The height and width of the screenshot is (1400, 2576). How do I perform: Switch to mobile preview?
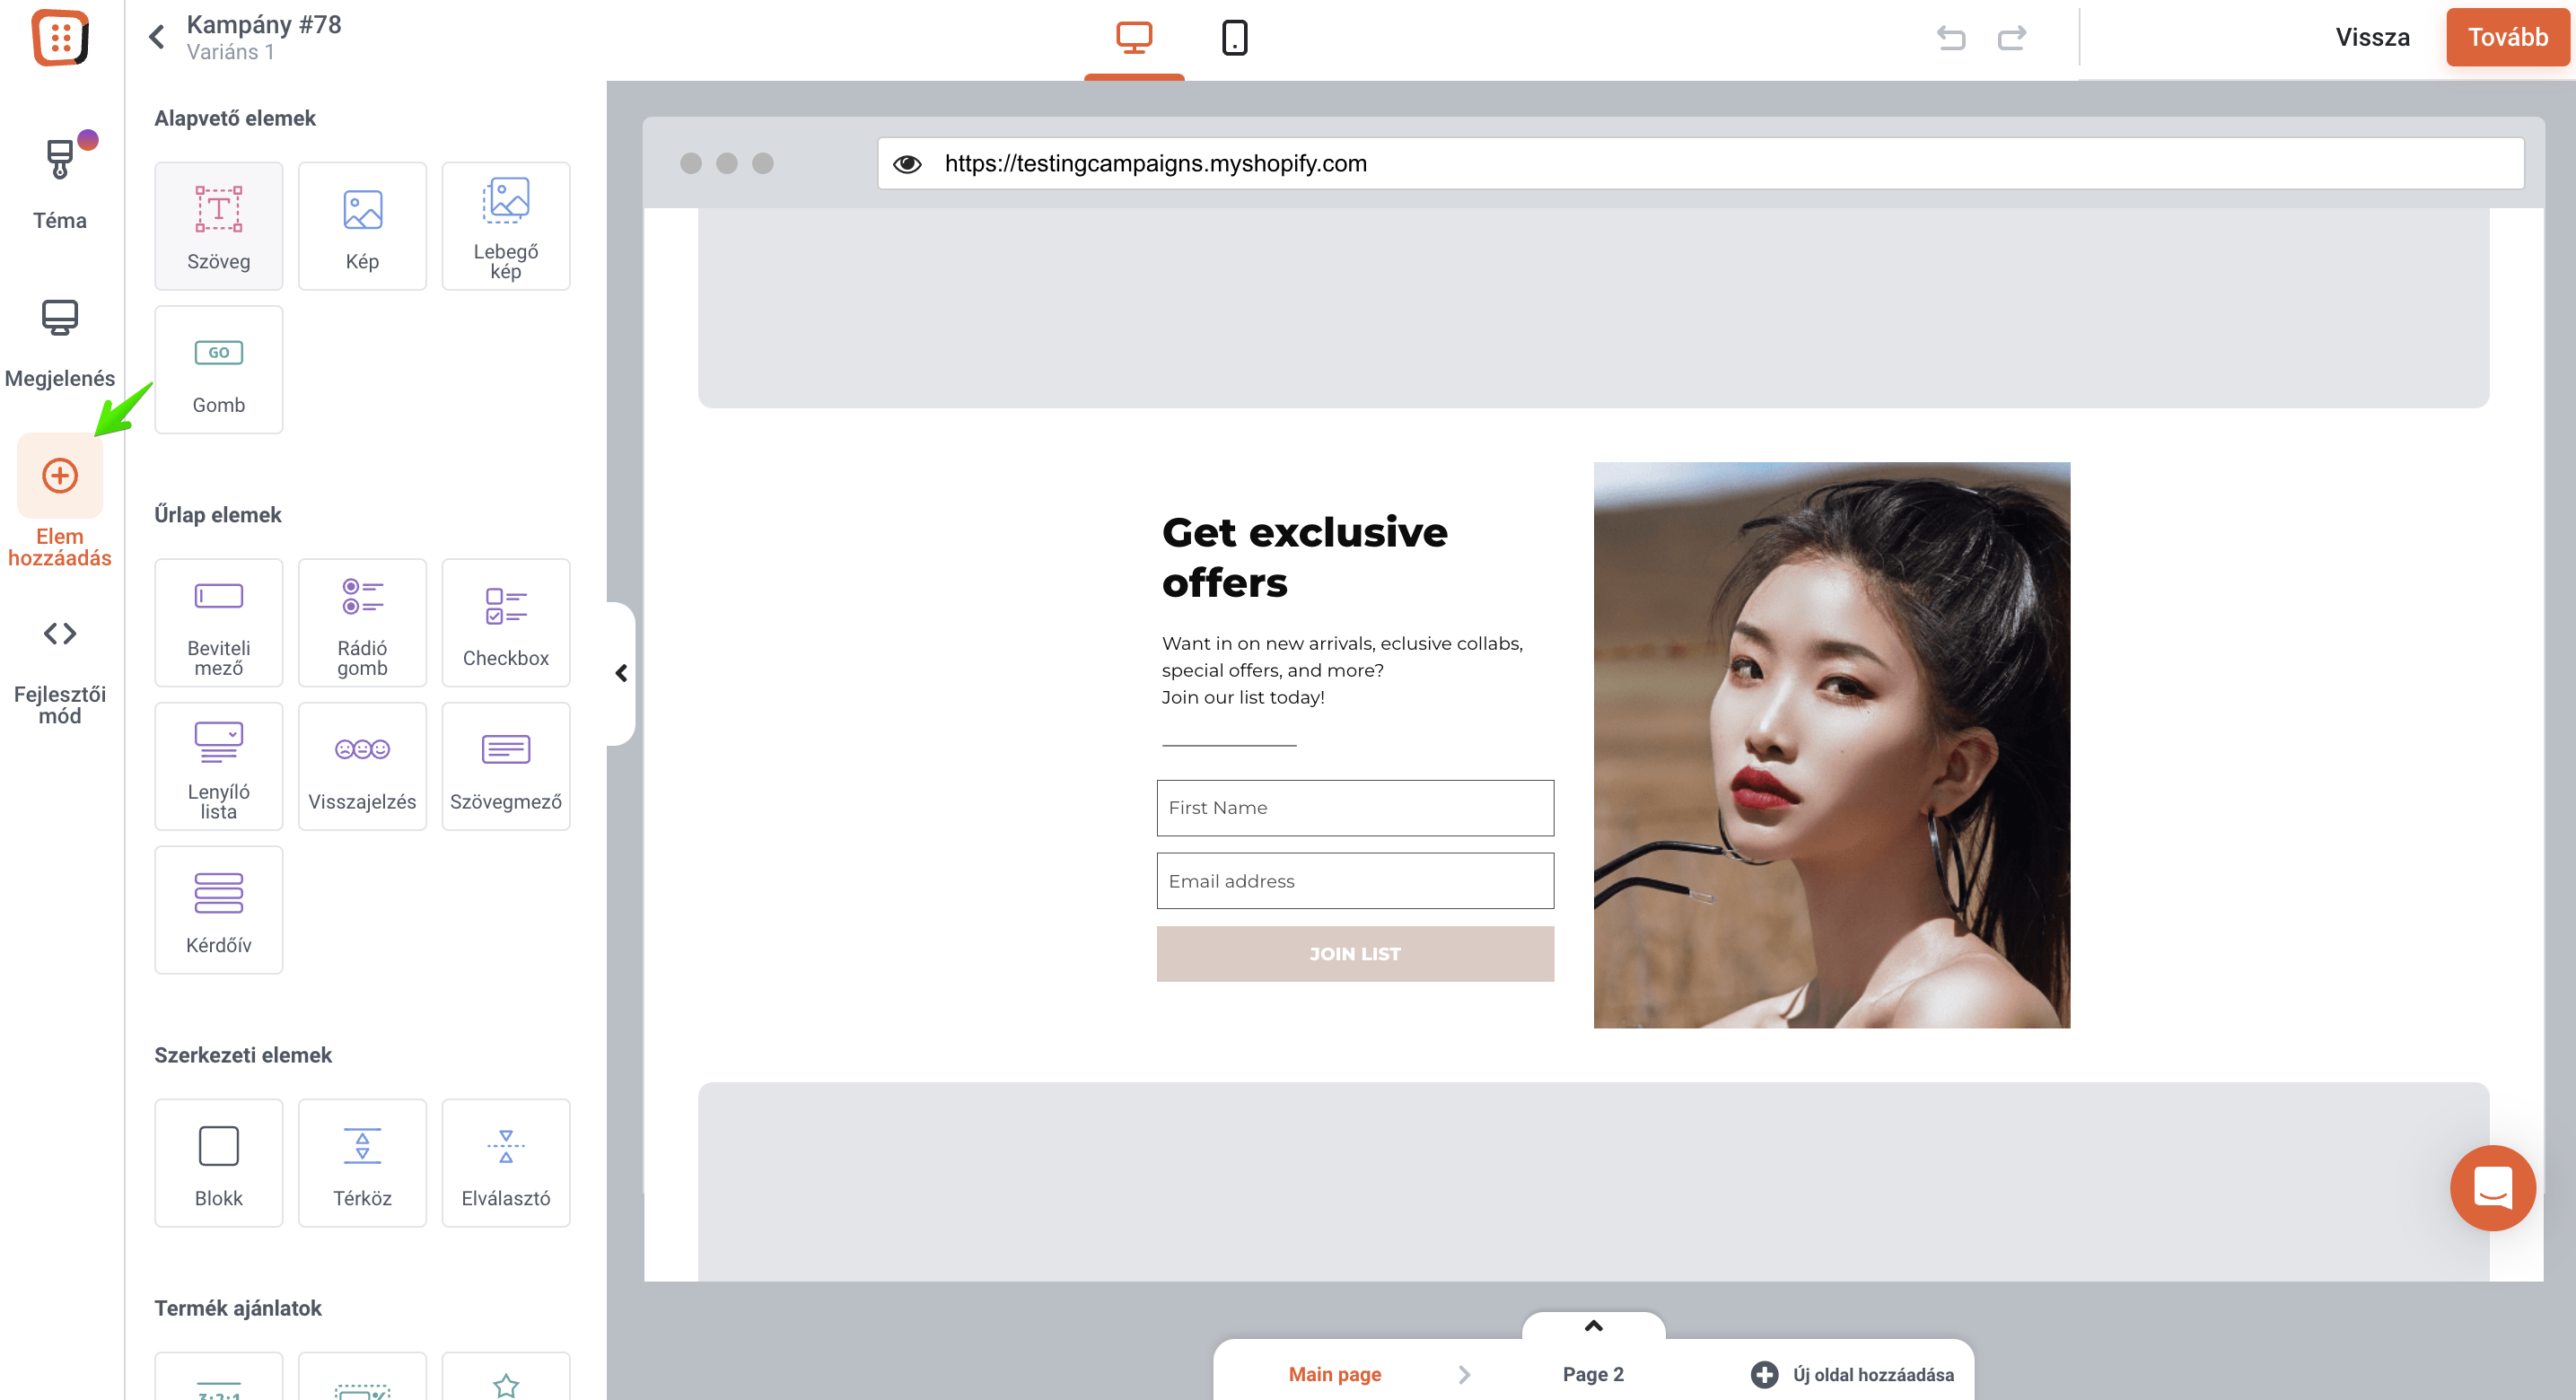point(1235,38)
